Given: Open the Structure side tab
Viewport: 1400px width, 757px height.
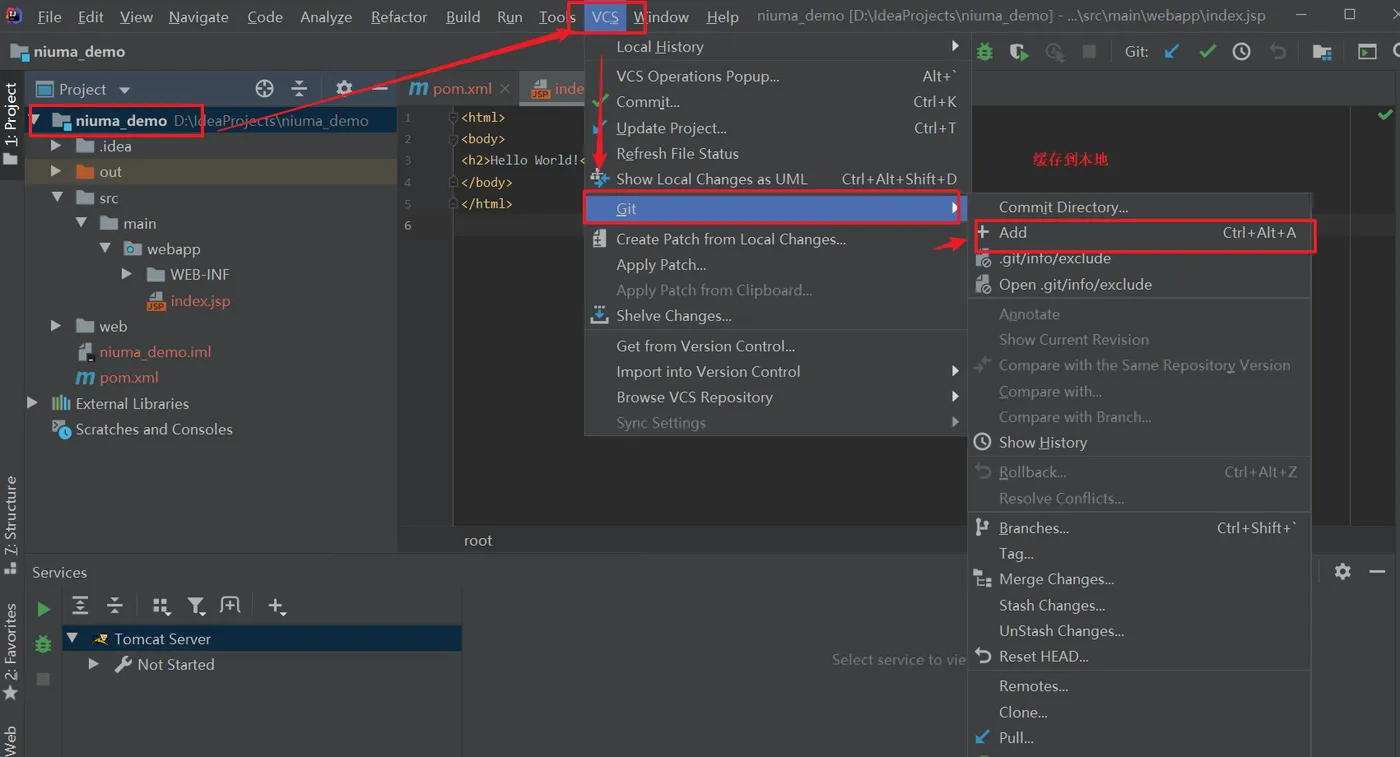Looking at the screenshot, I should click(x=11, y=525).
